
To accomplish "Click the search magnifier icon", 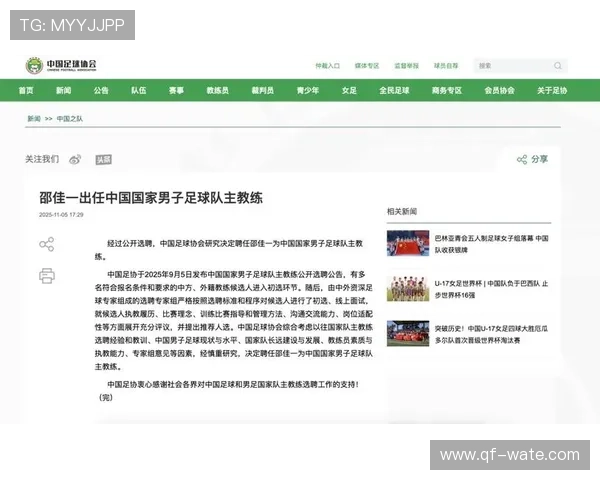I will (x=558, y=66).
